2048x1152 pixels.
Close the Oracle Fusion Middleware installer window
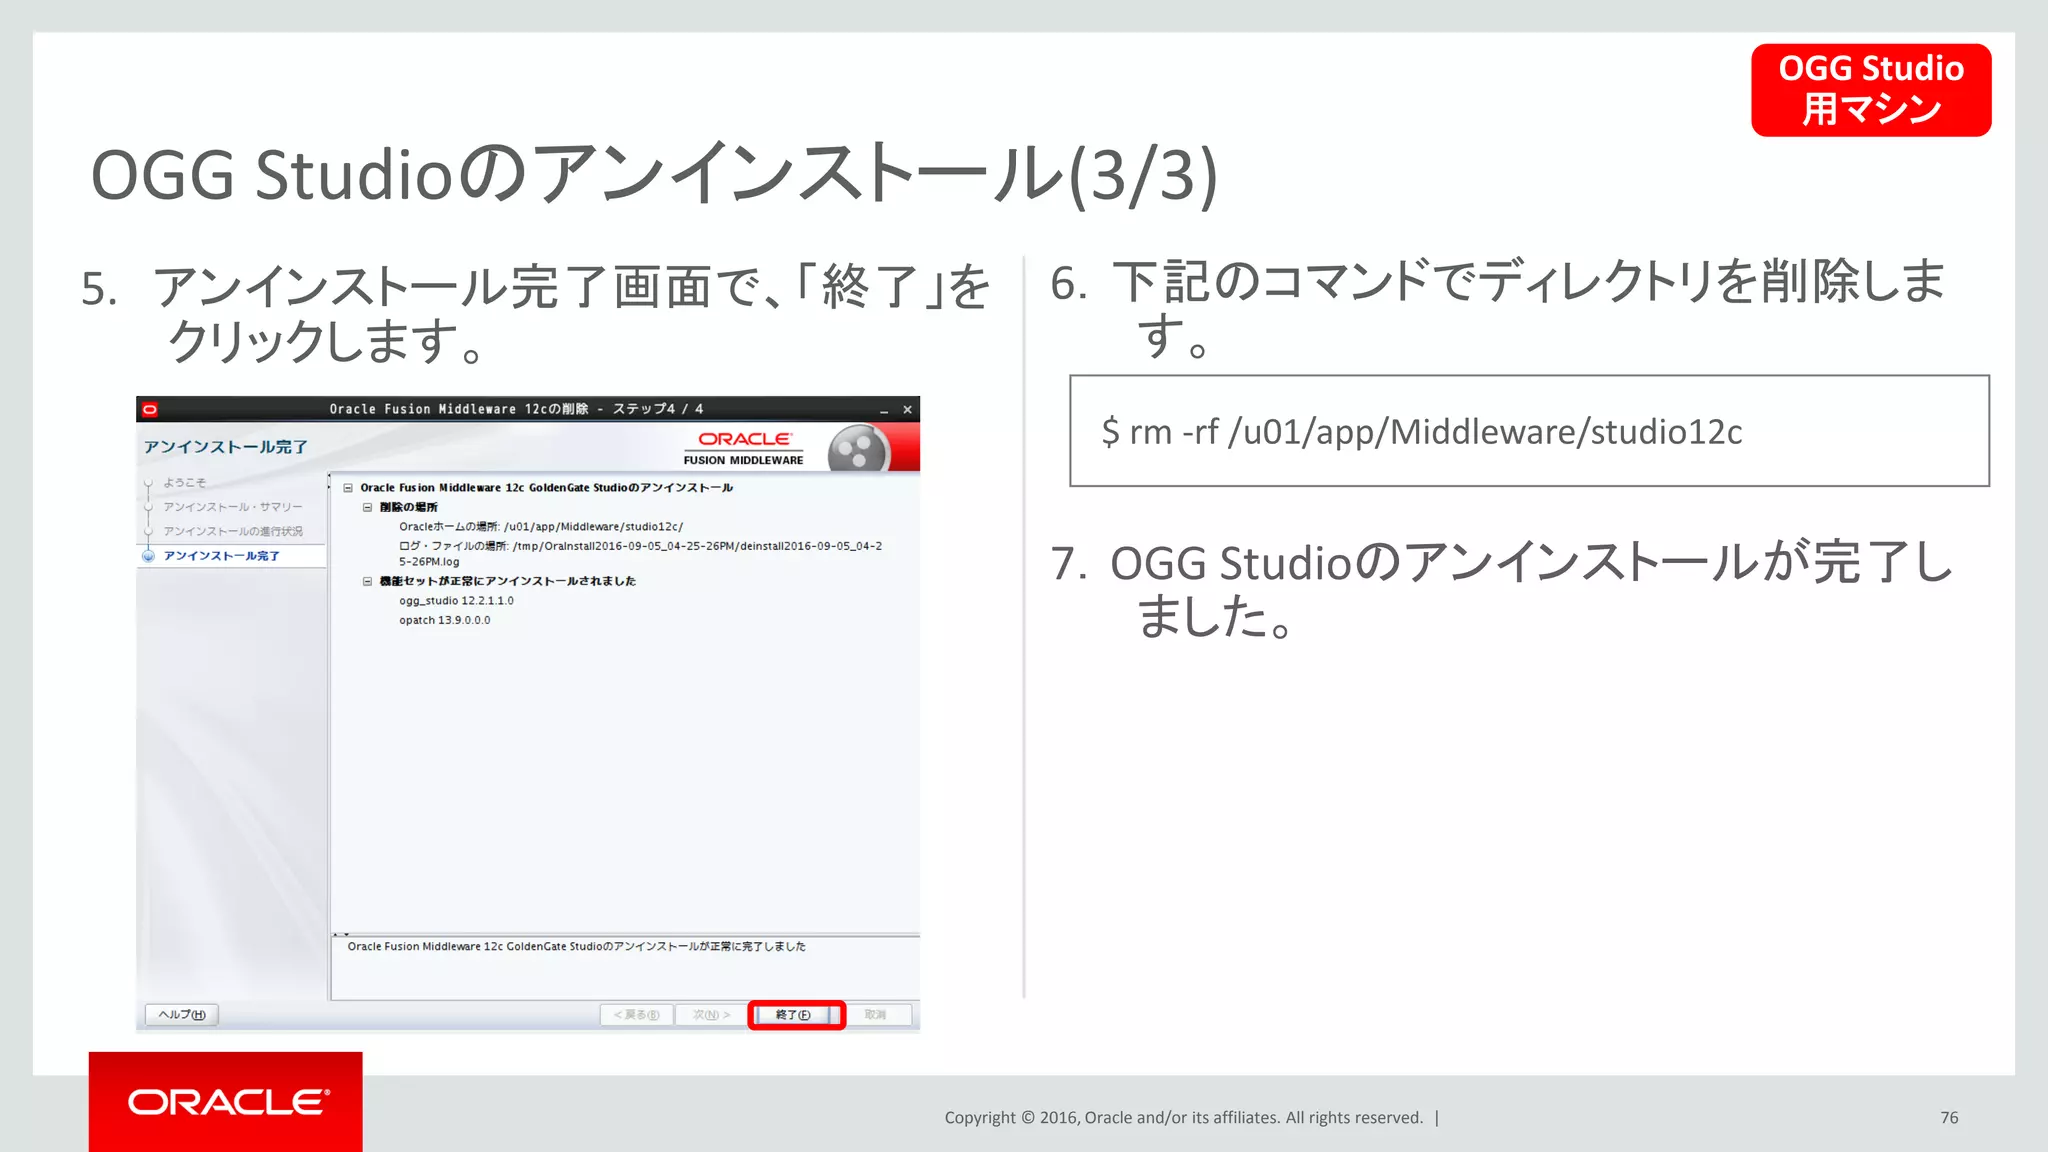[x=908, y=410]
